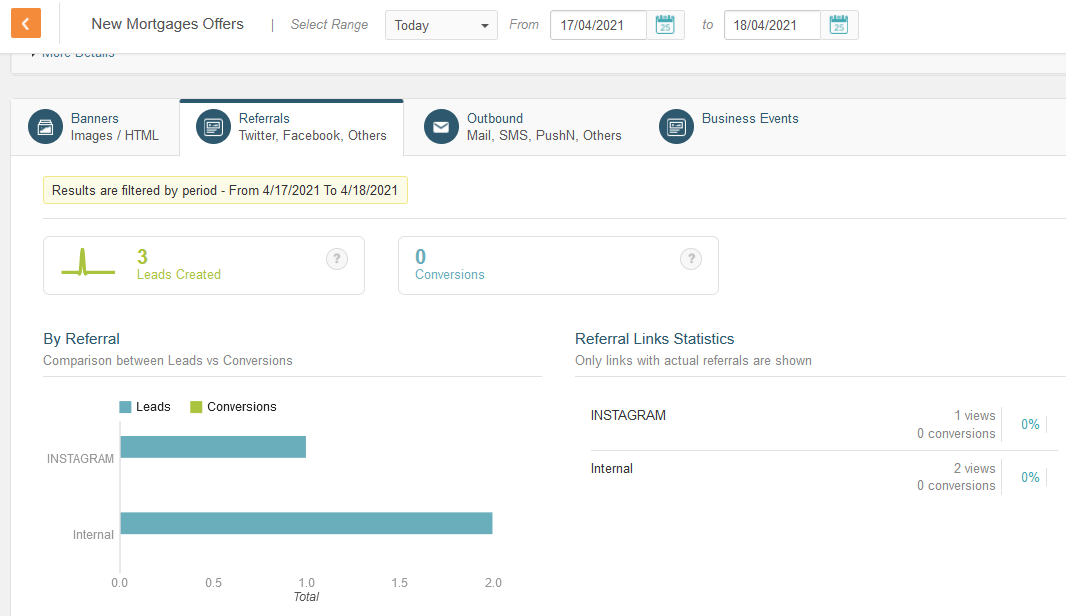This screenshot has height=616, width=1066.
Task: Click the By Referral heading
Action: click(81, 339)
